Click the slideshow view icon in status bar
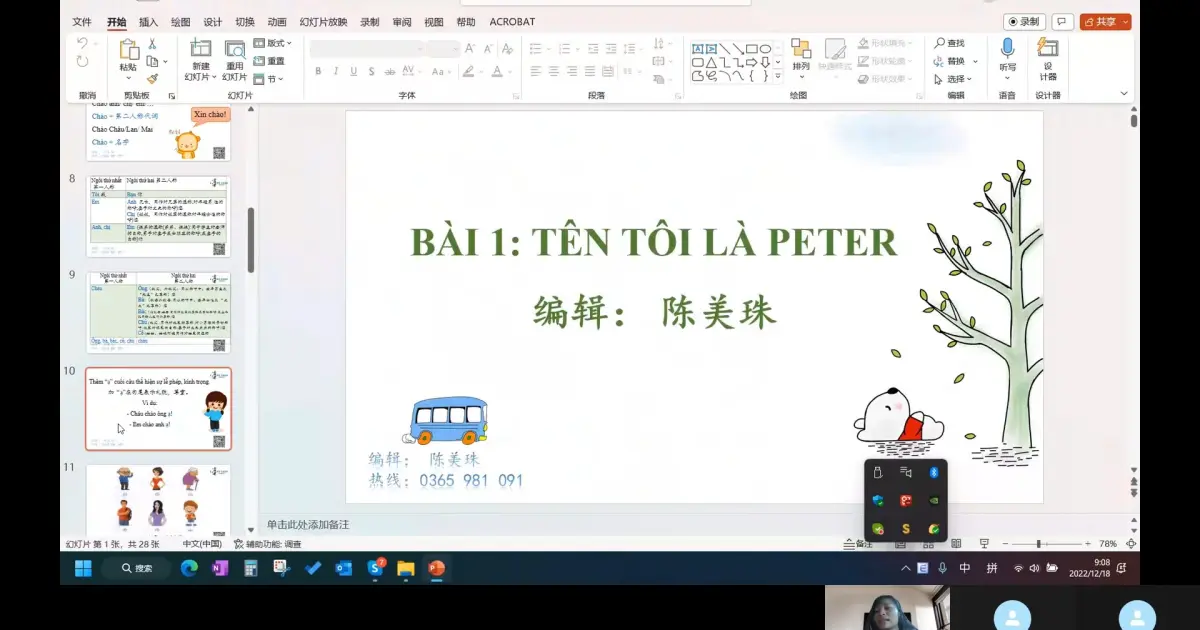 click(985, 543)
